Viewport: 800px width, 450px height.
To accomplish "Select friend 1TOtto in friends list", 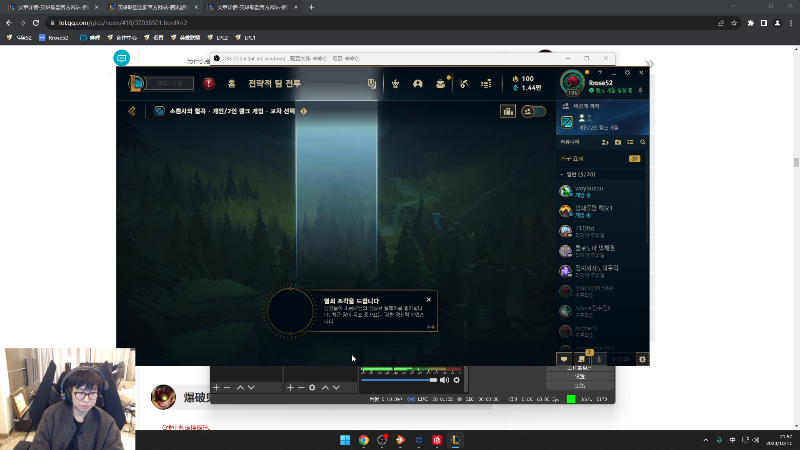I will click(601, 231).
